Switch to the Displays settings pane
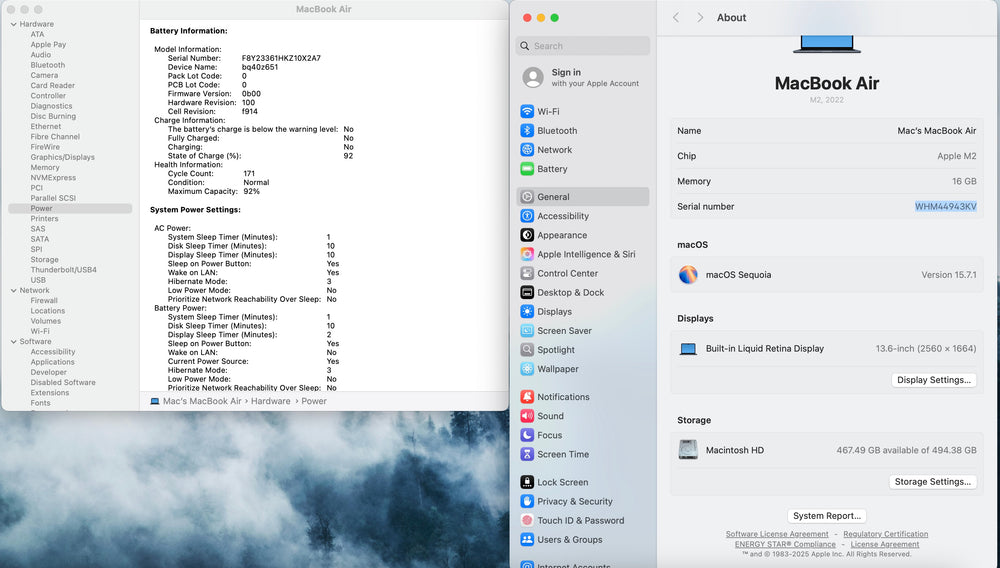 554,312
